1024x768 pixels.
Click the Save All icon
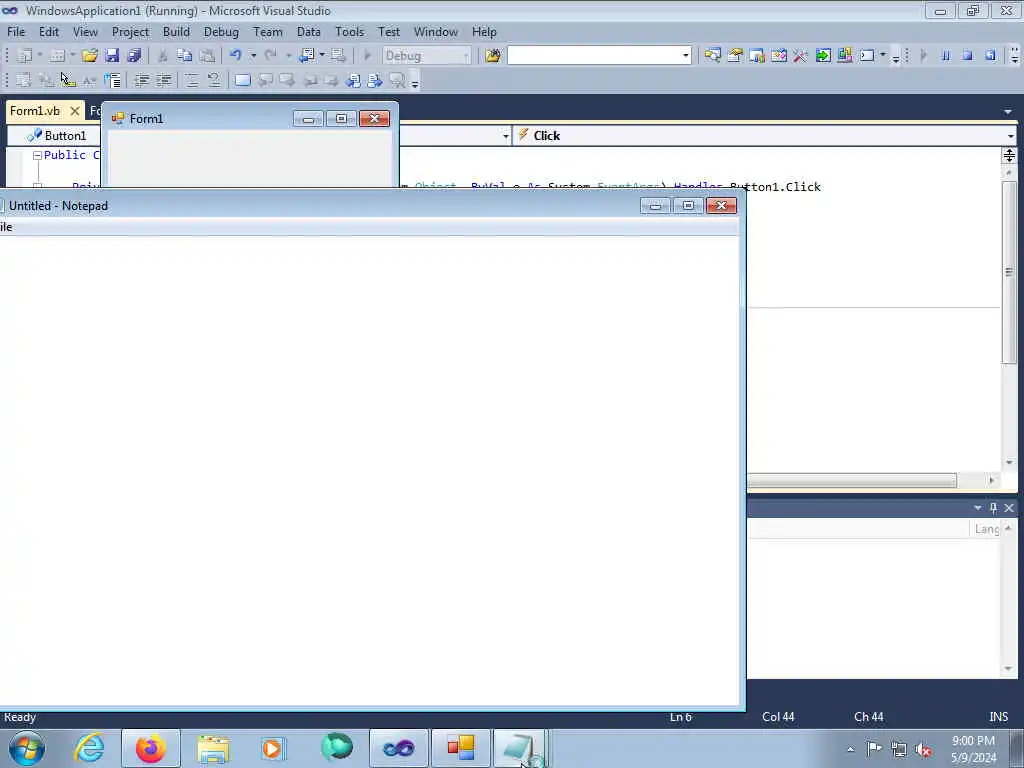tap(135, 56)
